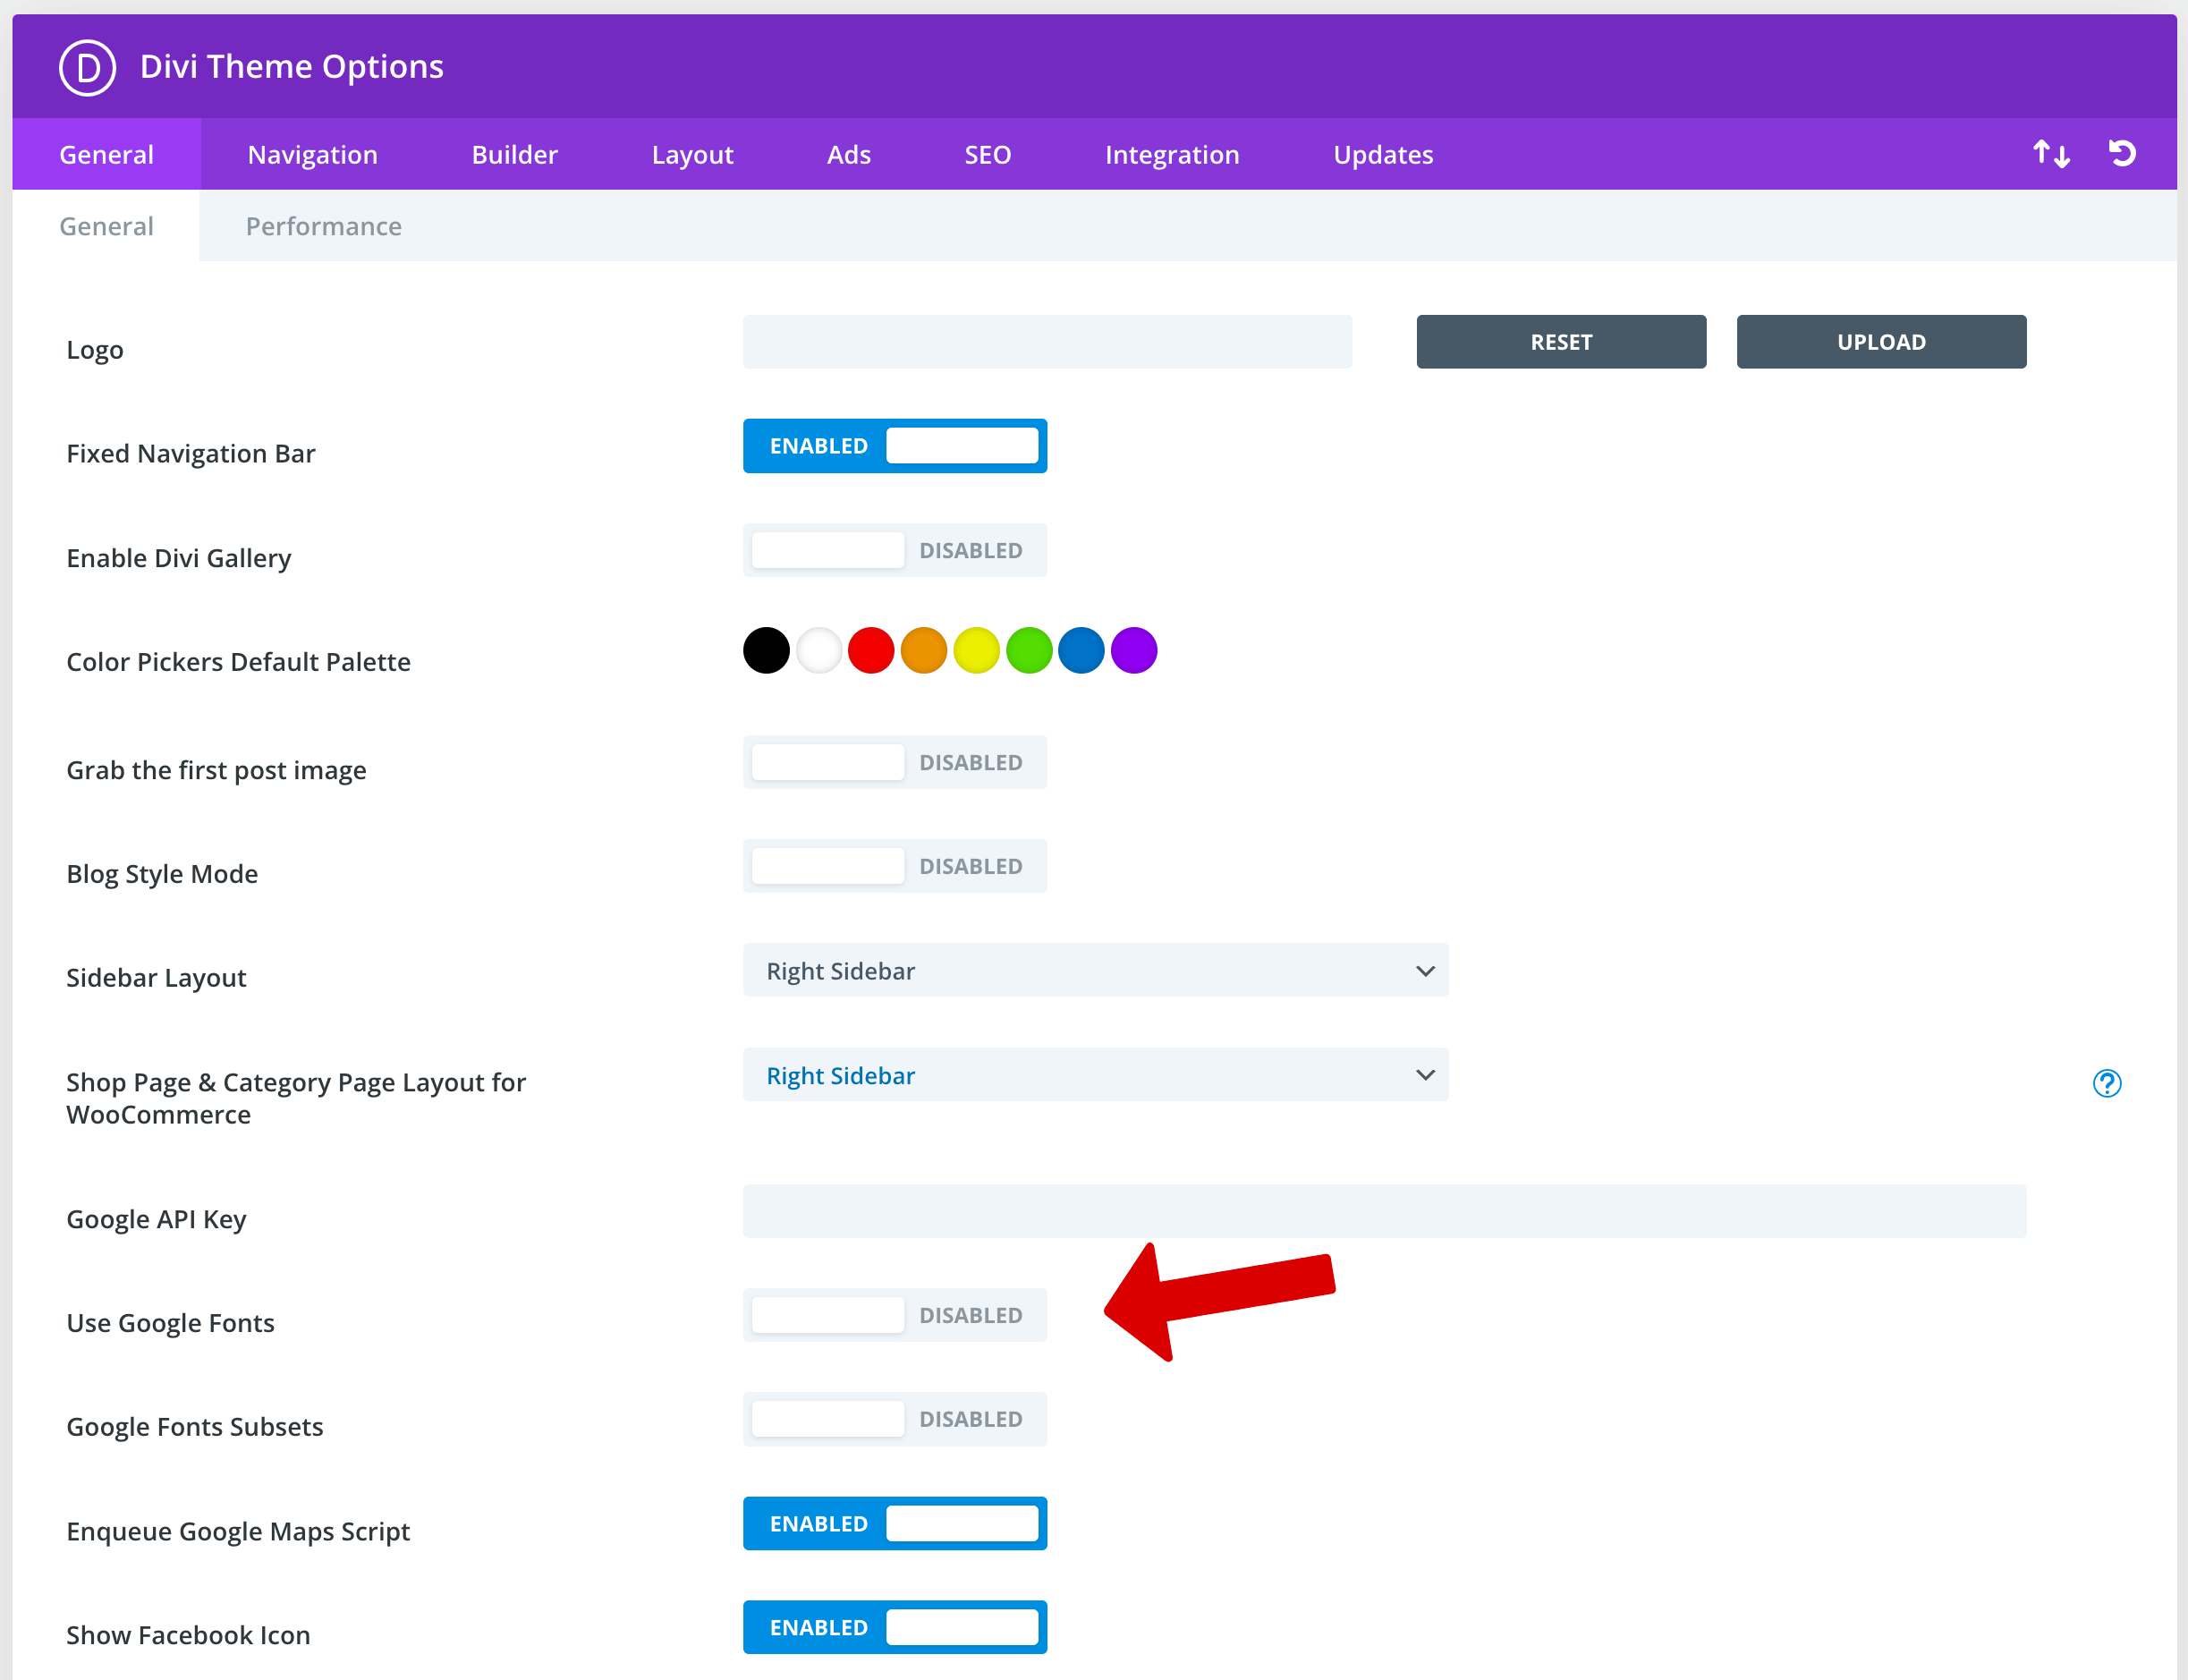Click the help icon next to WooCommerce layout setting
The height and width of the screenshot is (1680, 2188).
tap(2107, 1083)
